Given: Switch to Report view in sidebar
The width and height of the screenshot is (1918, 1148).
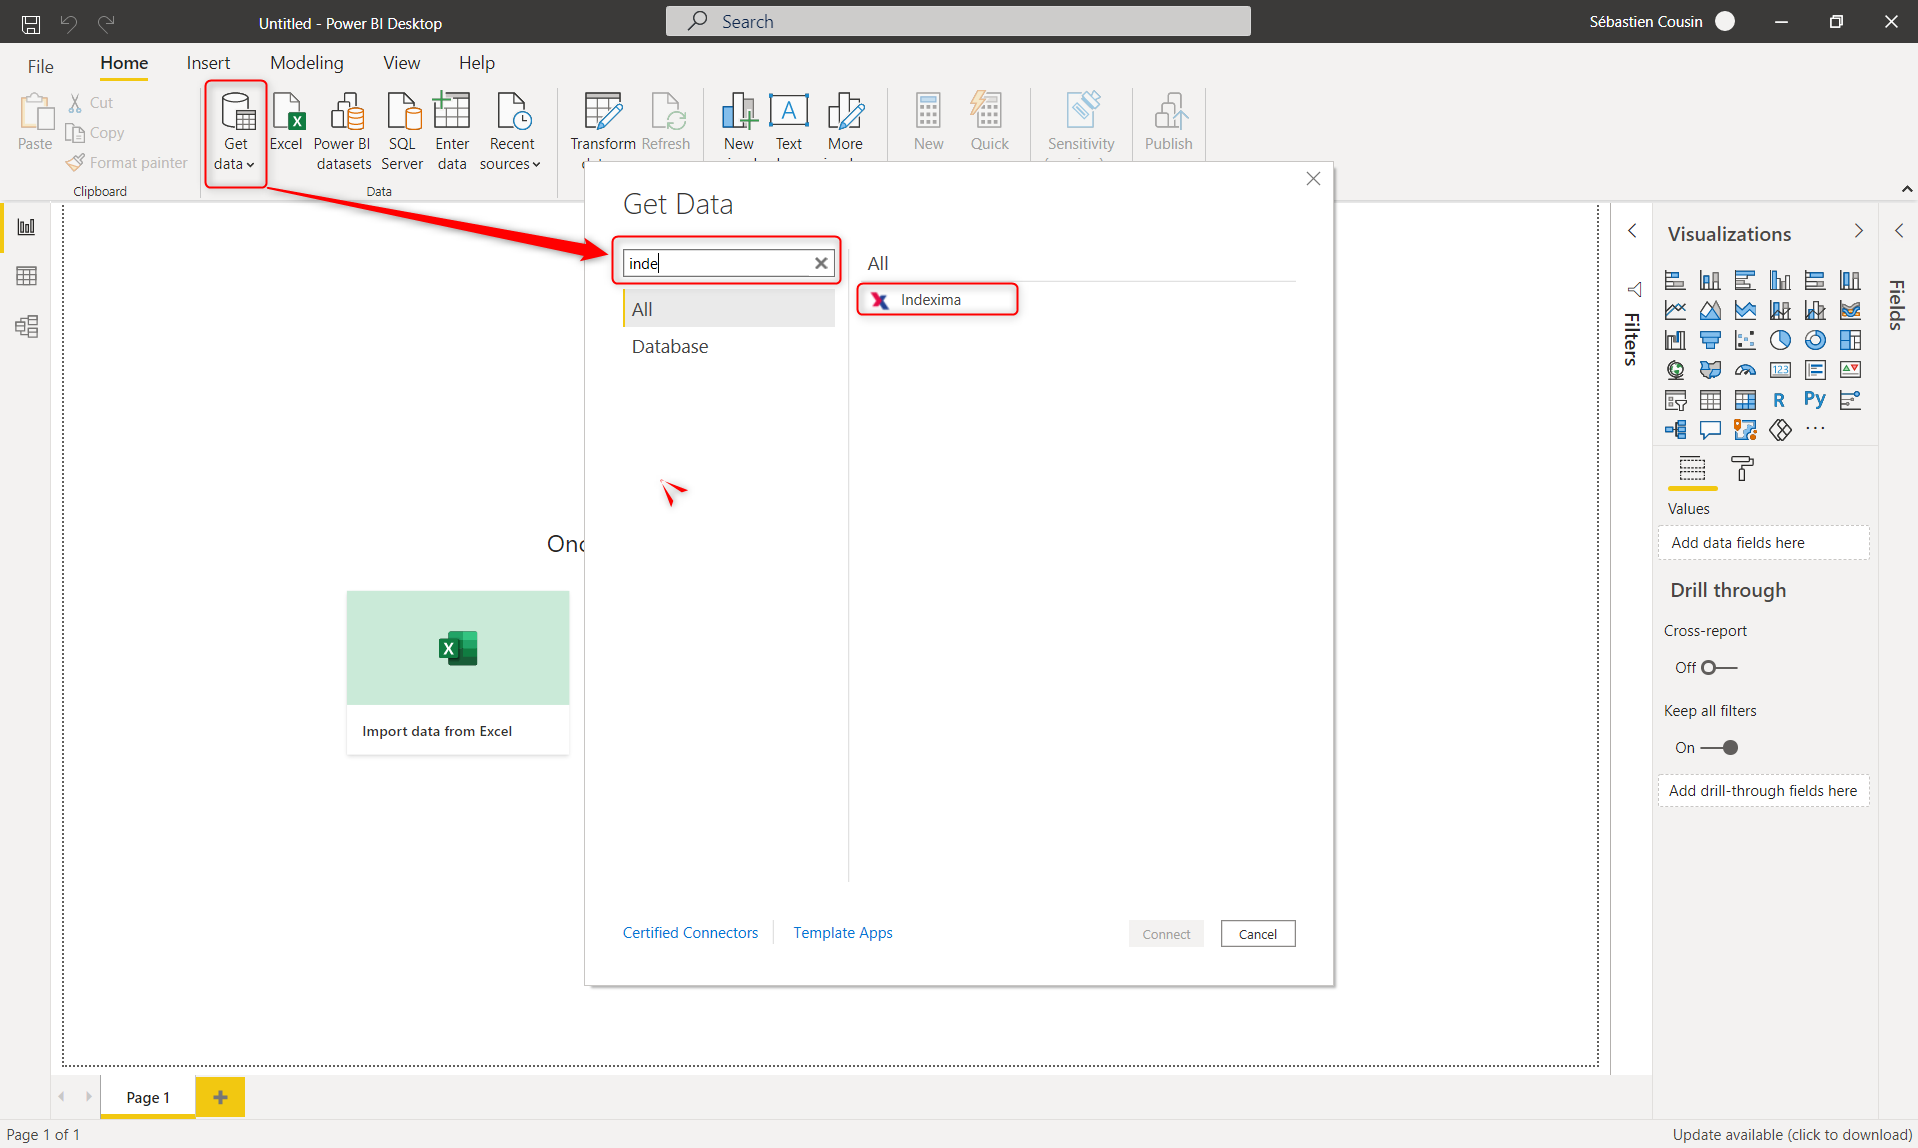Looking at the screenshot, I should pos(27,227).
